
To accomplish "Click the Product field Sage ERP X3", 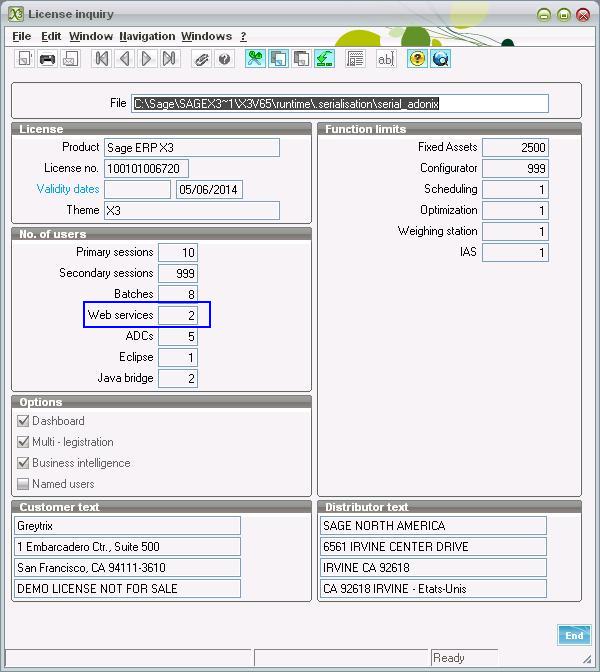I will [192, 147].
